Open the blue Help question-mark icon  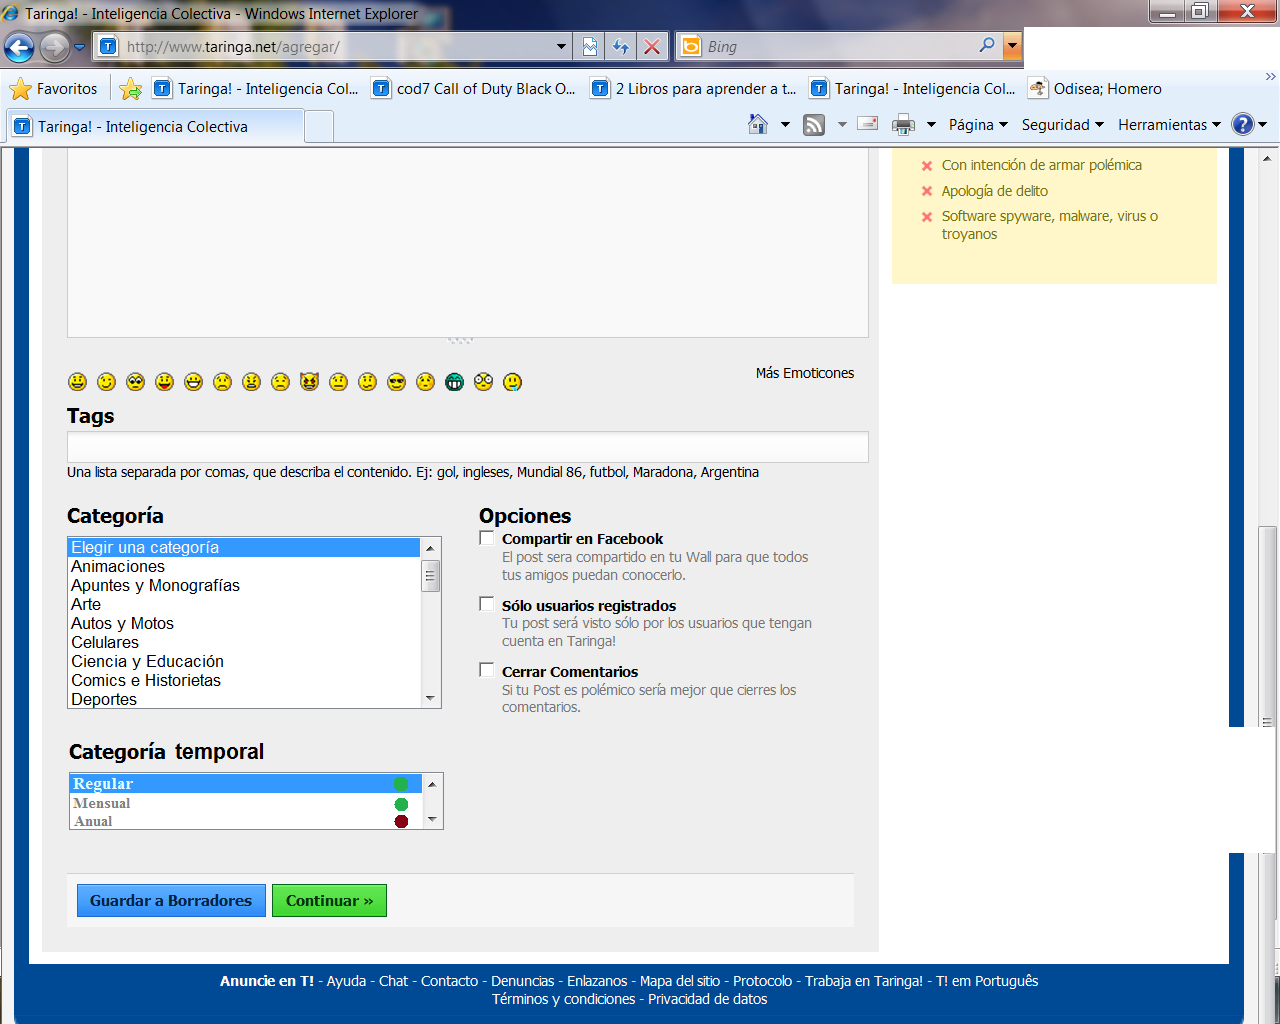pyautogui.click(x=1242, y=124)
